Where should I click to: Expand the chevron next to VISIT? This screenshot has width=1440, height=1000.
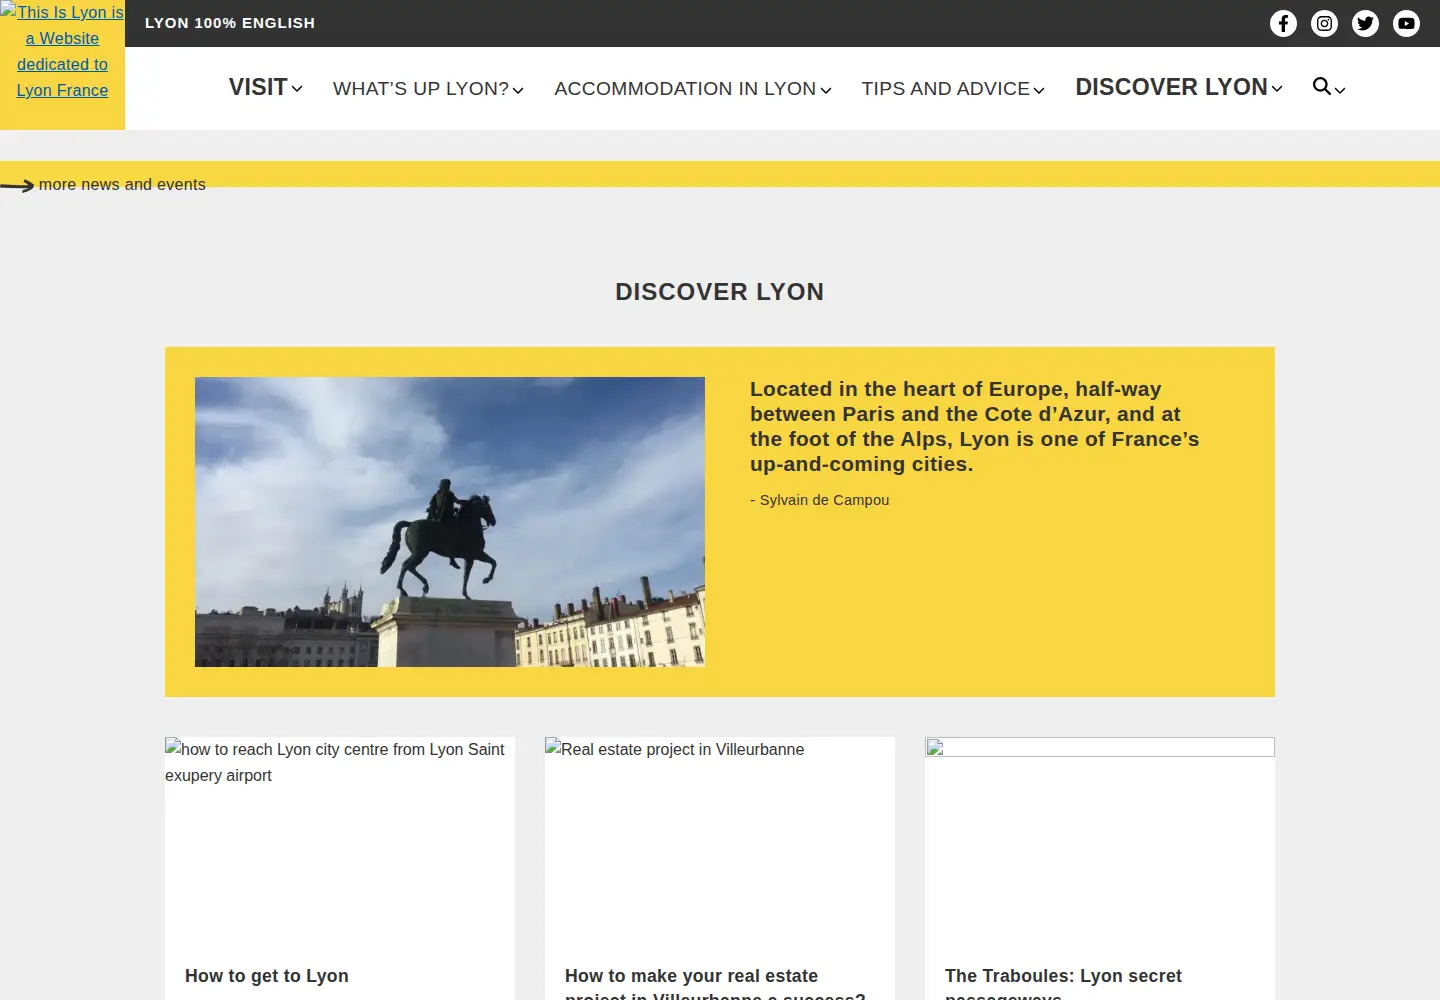pos(297,89)
